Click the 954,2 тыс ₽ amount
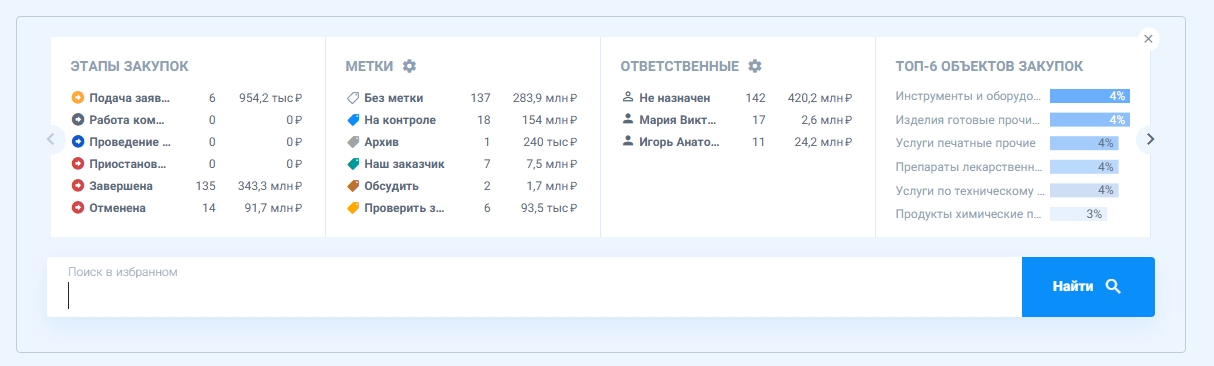 270,98
